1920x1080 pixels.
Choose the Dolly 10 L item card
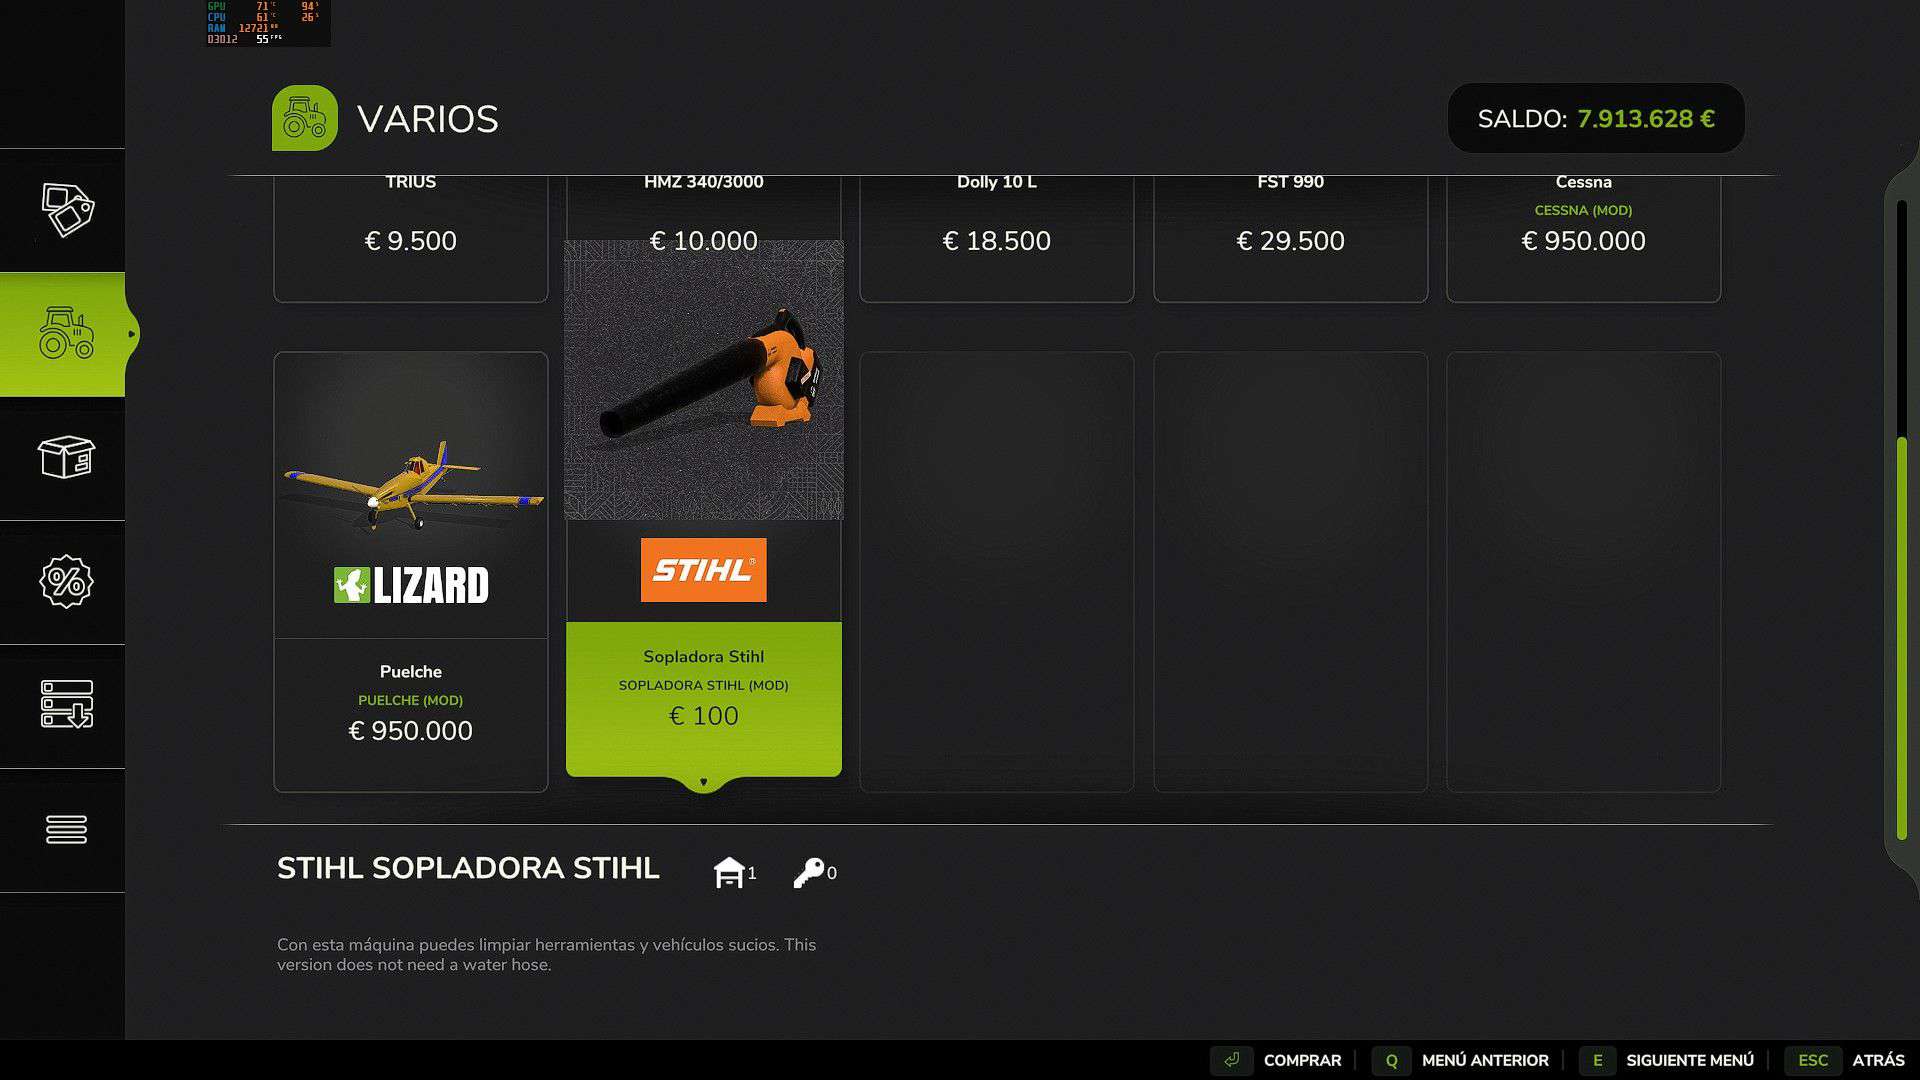[x=997, y=238]
